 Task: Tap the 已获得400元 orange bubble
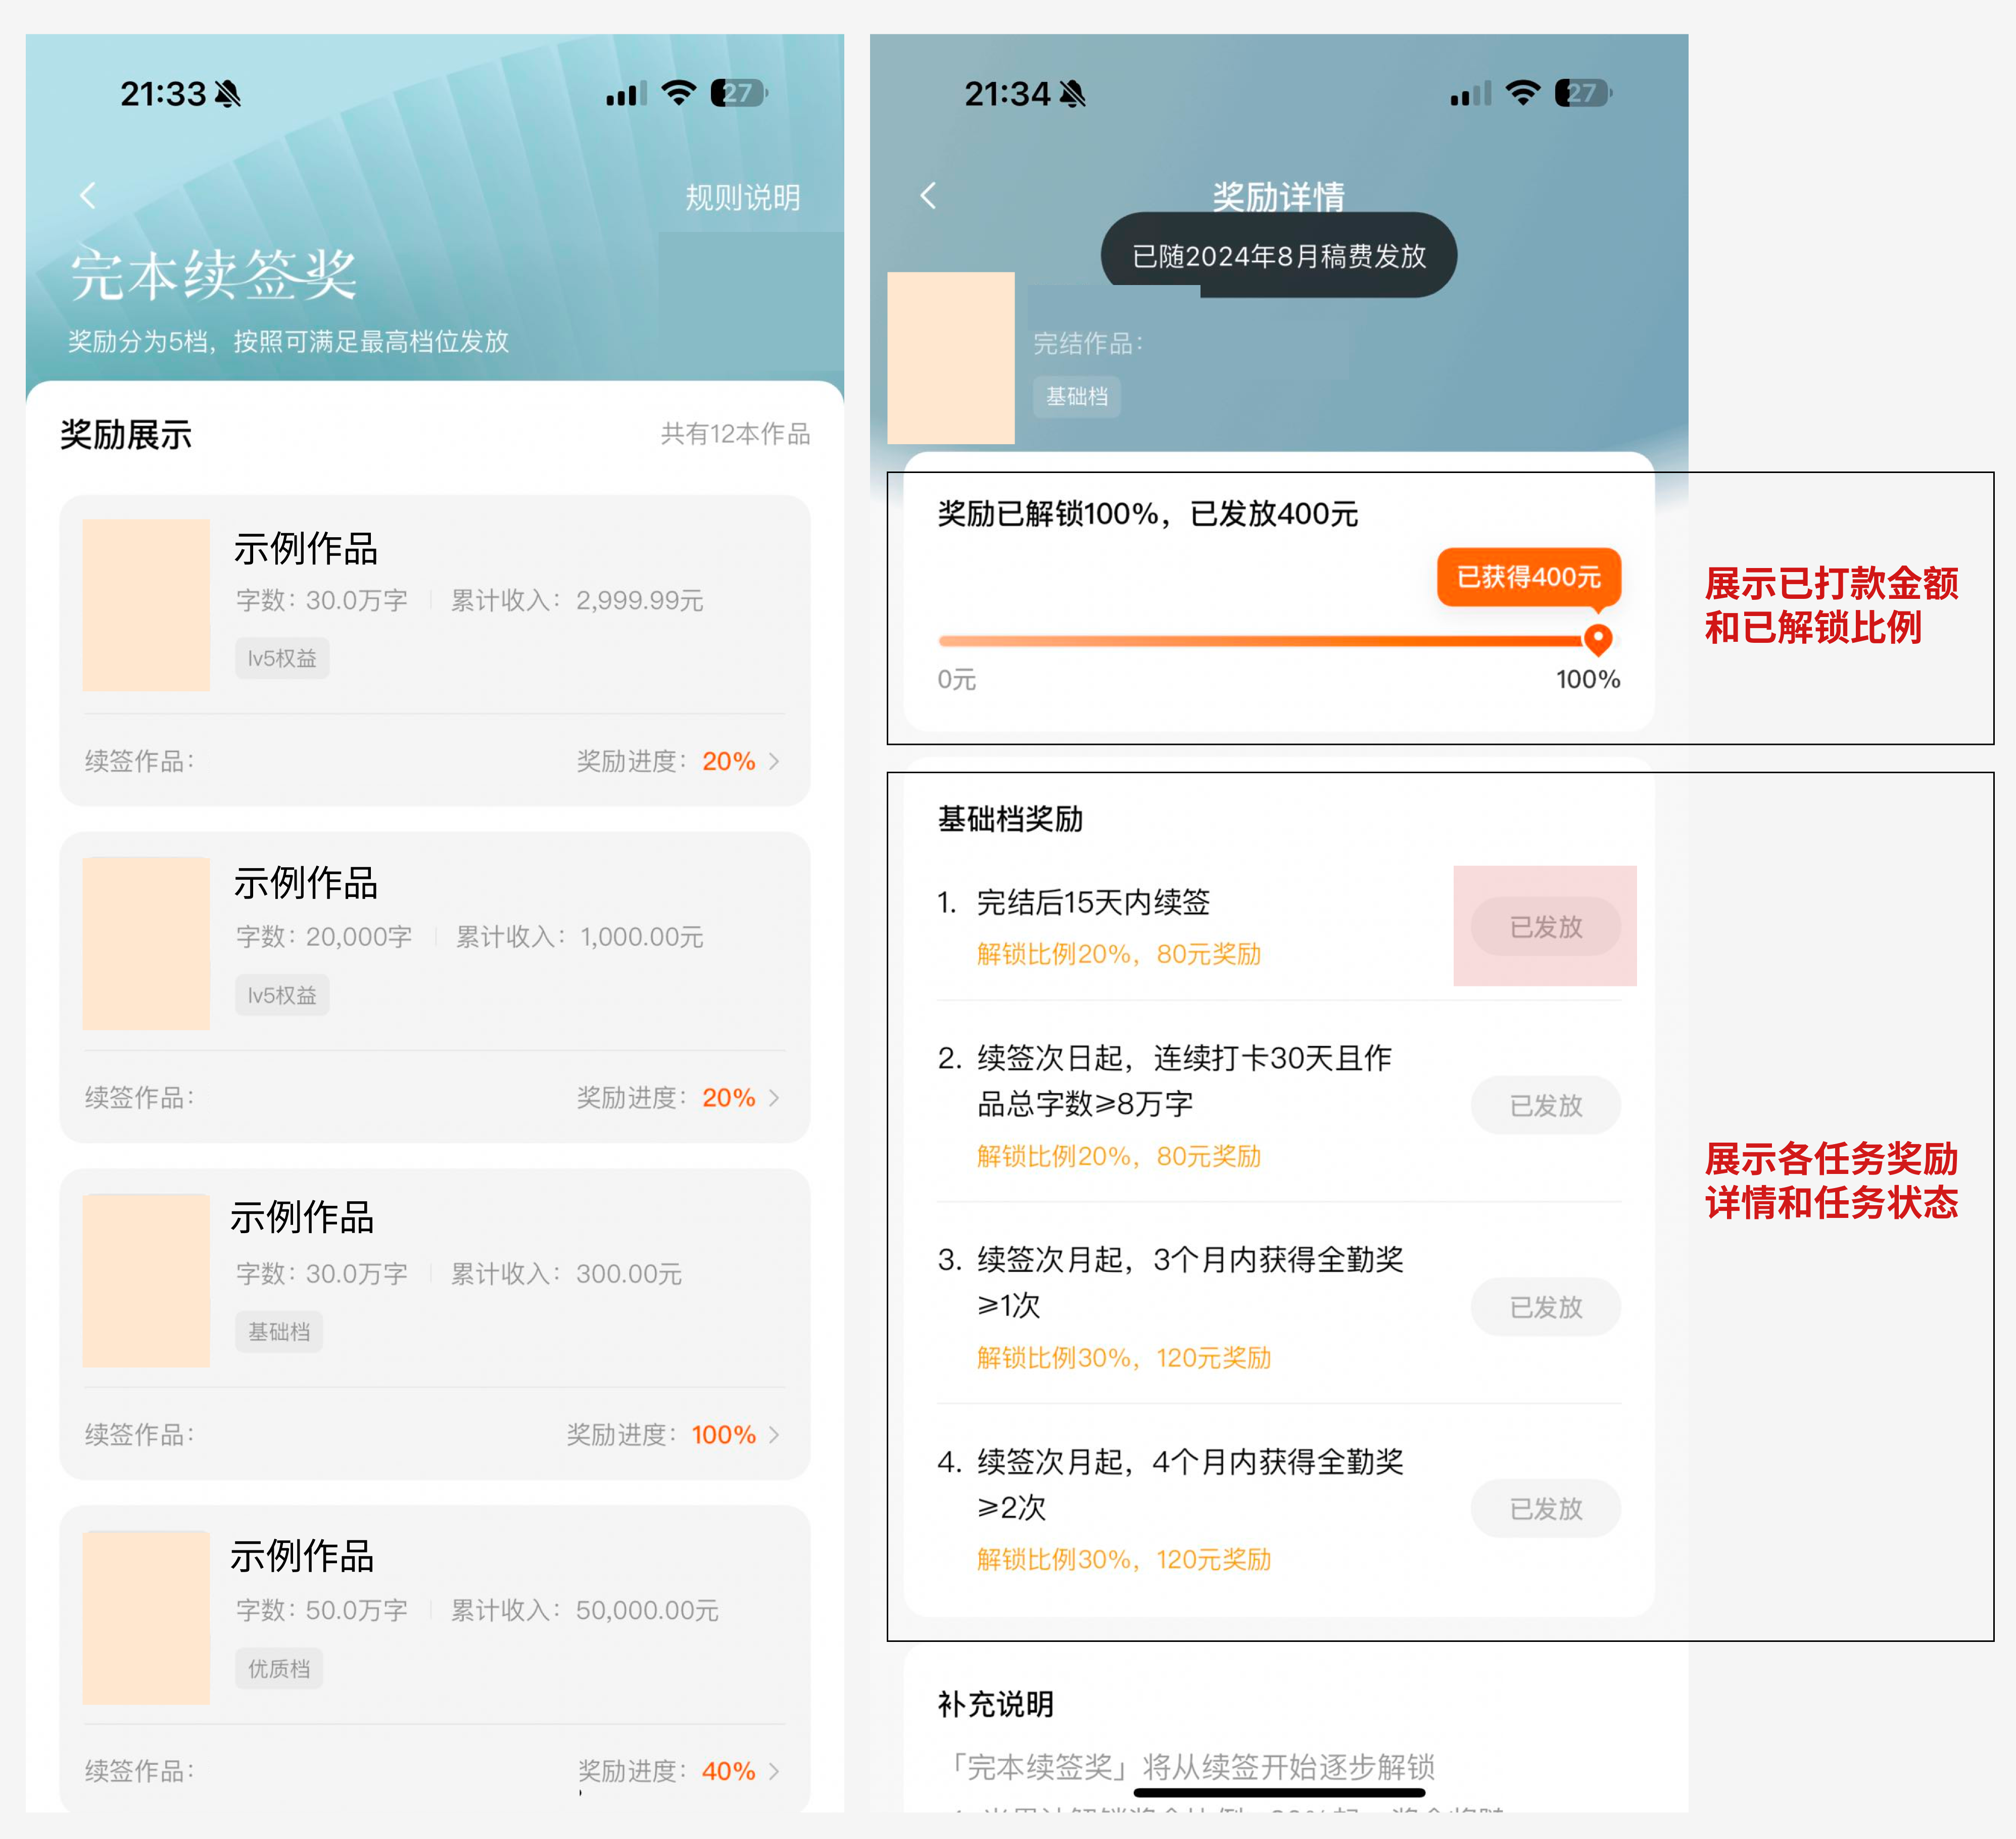pyautogui.click(x=1528, y=577)
